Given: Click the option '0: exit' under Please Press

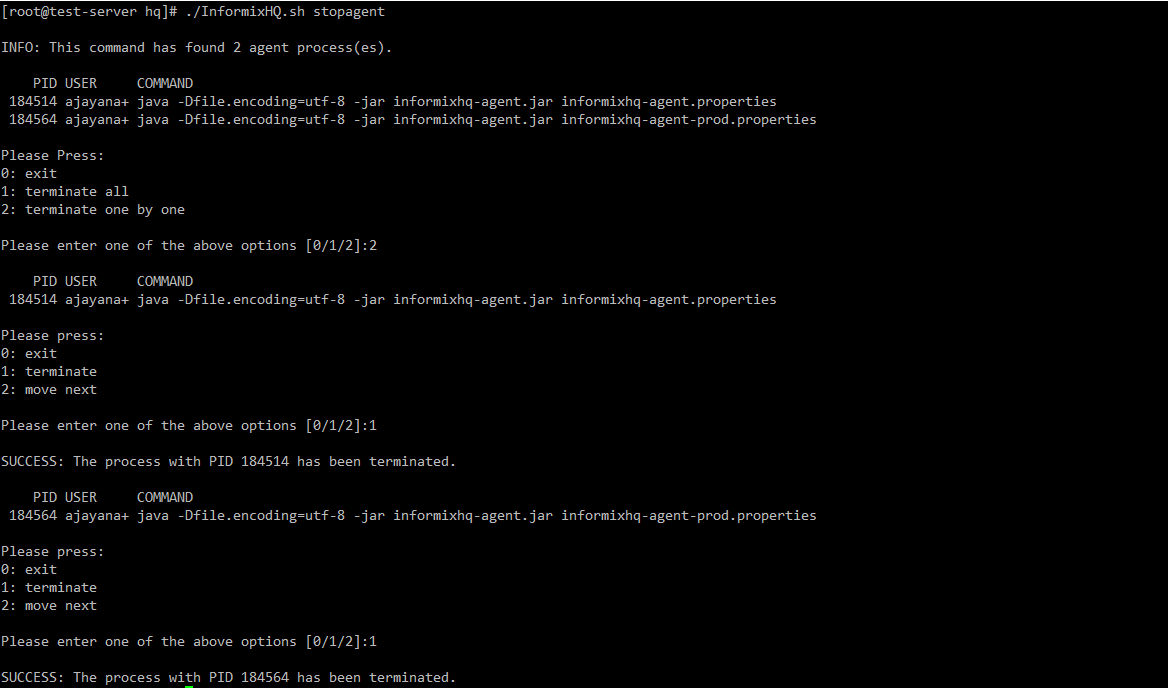Looking at the screenshot, I should coord(28,173).
